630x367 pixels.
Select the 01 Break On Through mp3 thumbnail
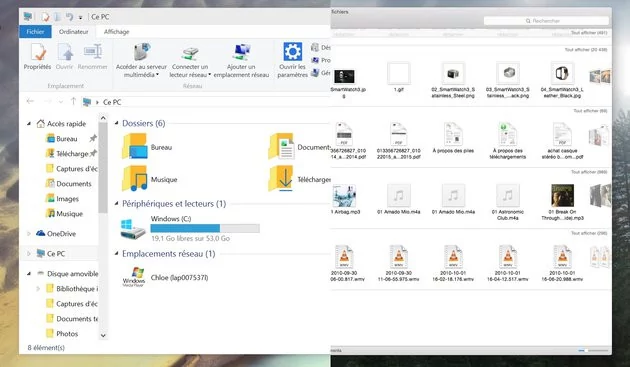click(x=562, y=195)
